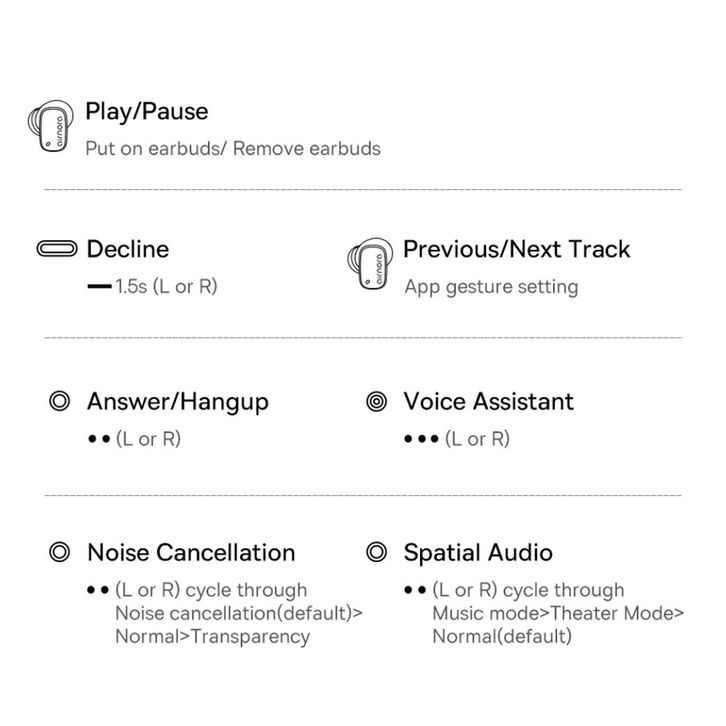Click the dash symbol before 1.5s
Image resolution: width=726 pixels, height=726 pixels.
[x=100, y=287]
